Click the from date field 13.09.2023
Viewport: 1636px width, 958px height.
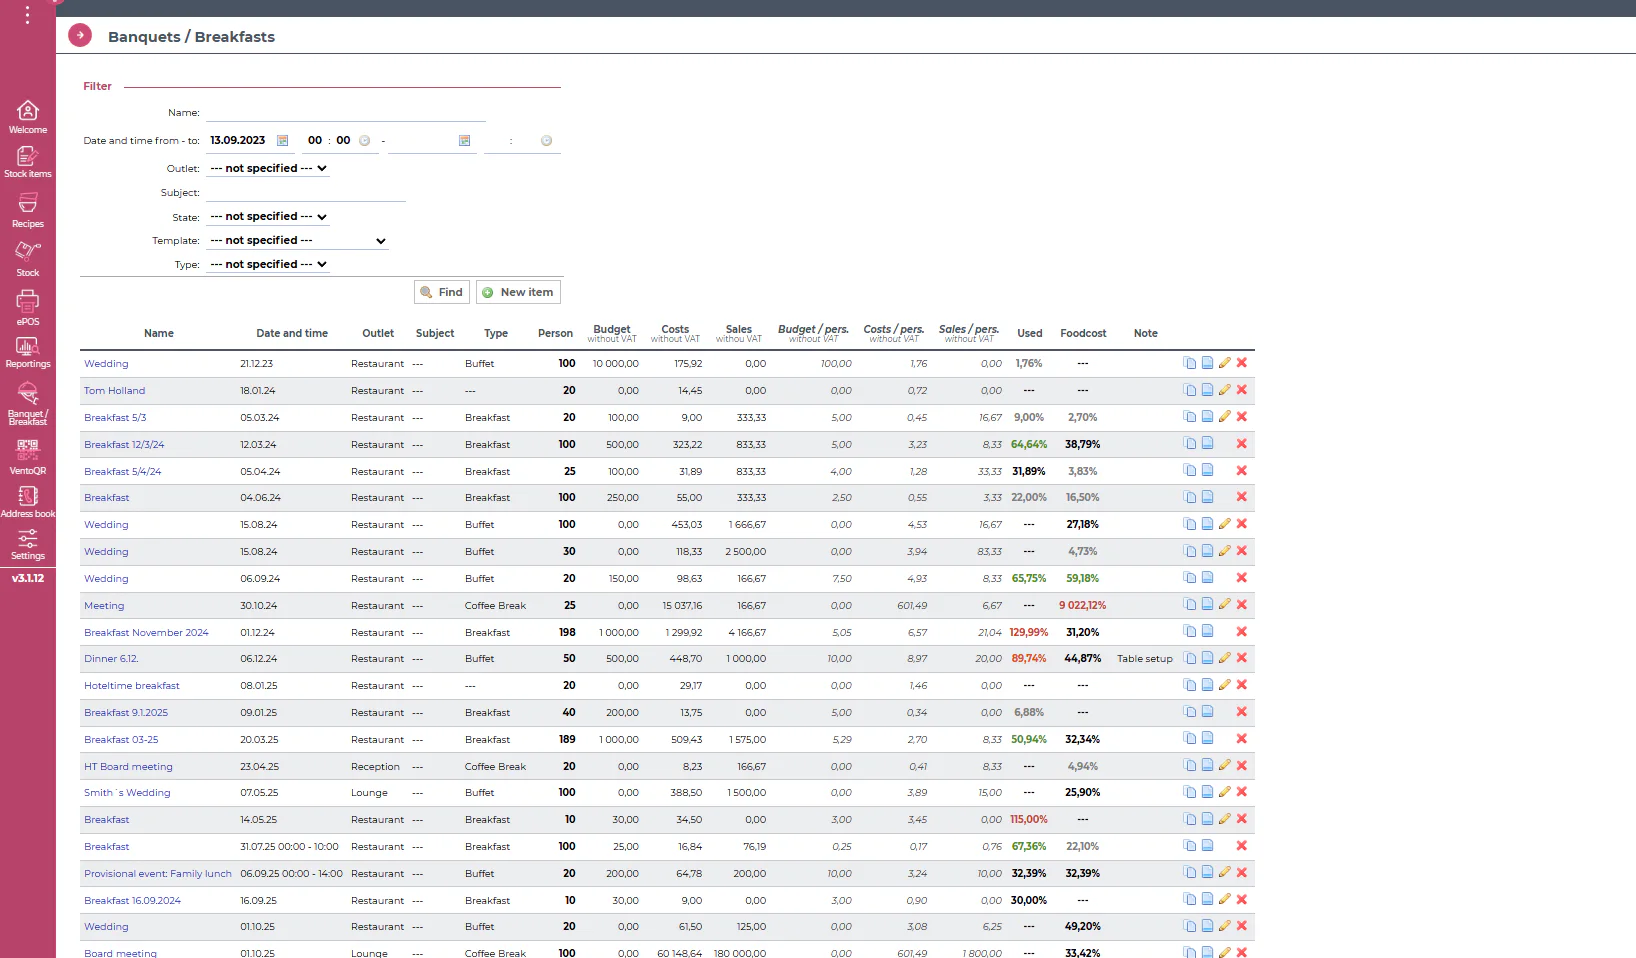click(x=239, y=141)
